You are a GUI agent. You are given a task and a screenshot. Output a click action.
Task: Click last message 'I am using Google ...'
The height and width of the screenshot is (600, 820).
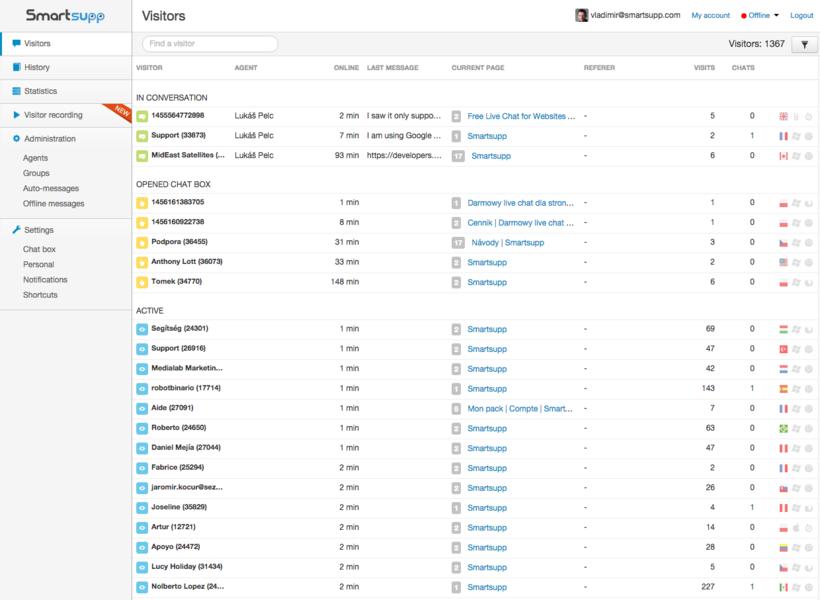click(x=404, y=136)
